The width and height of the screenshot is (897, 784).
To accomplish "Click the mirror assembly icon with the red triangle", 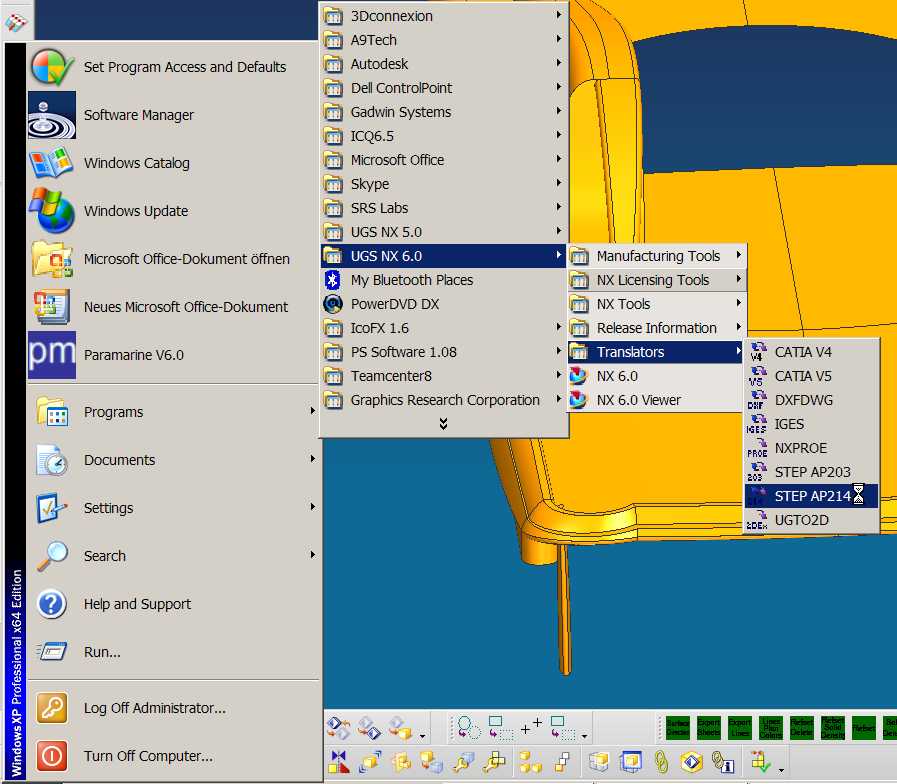I will coord(339,762).
